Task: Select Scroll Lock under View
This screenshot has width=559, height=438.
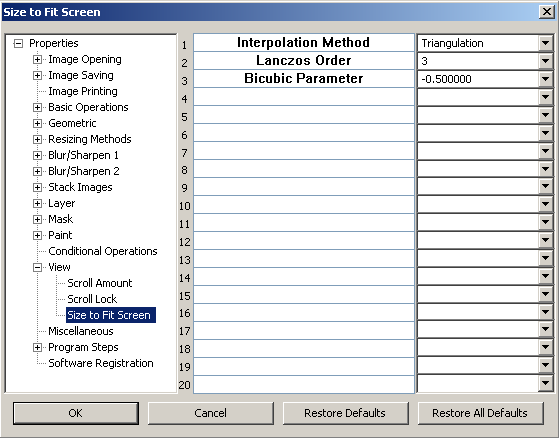Action: tap(92, 299)
